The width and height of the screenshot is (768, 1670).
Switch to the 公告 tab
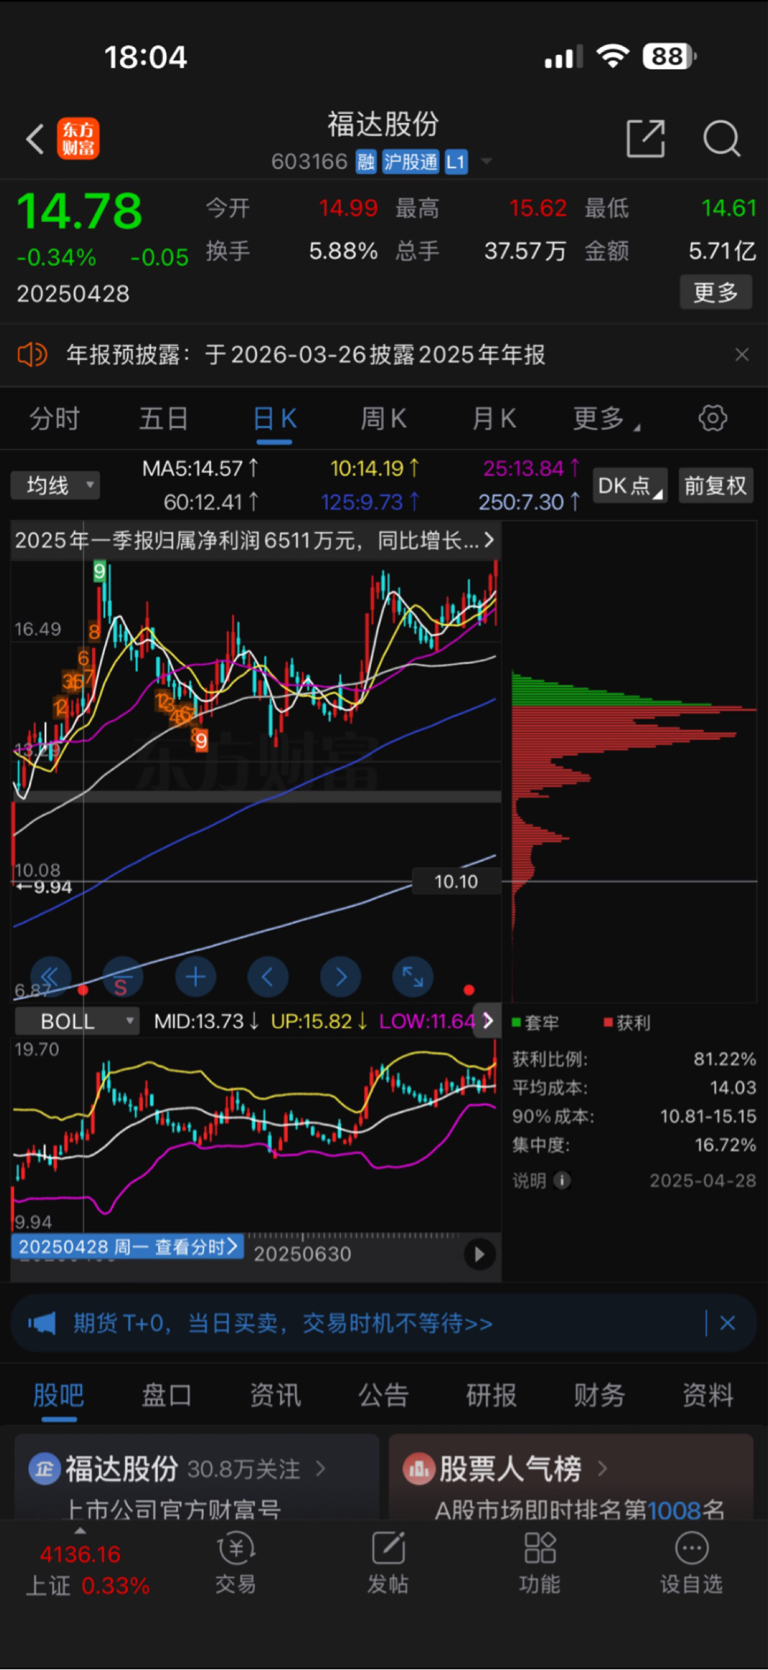click(x=383, y=1395)
